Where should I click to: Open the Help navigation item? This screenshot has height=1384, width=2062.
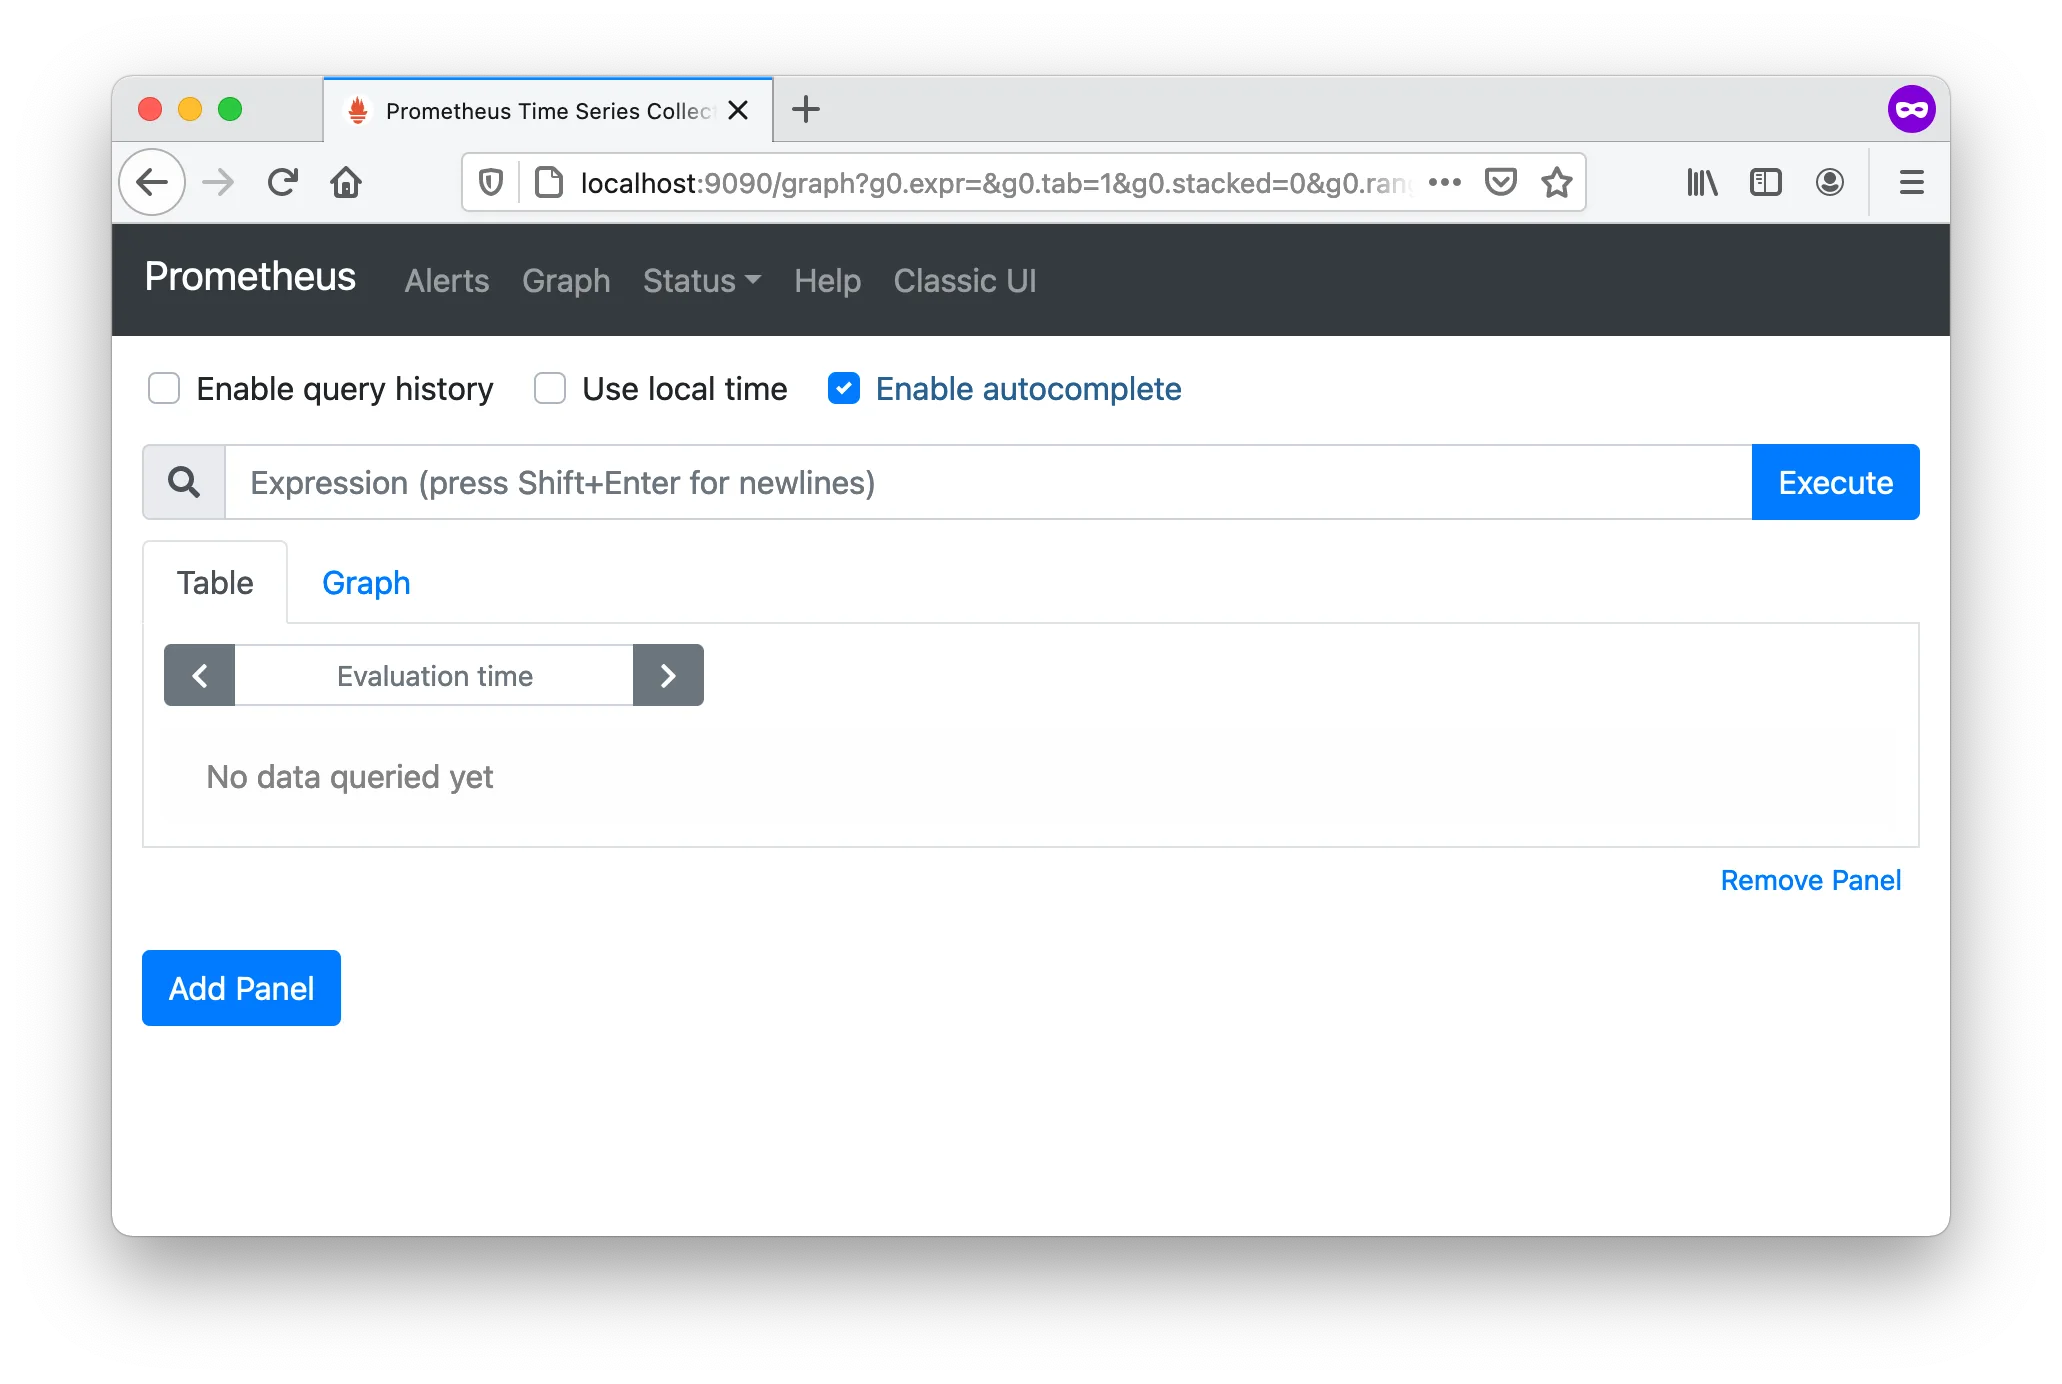827,281
